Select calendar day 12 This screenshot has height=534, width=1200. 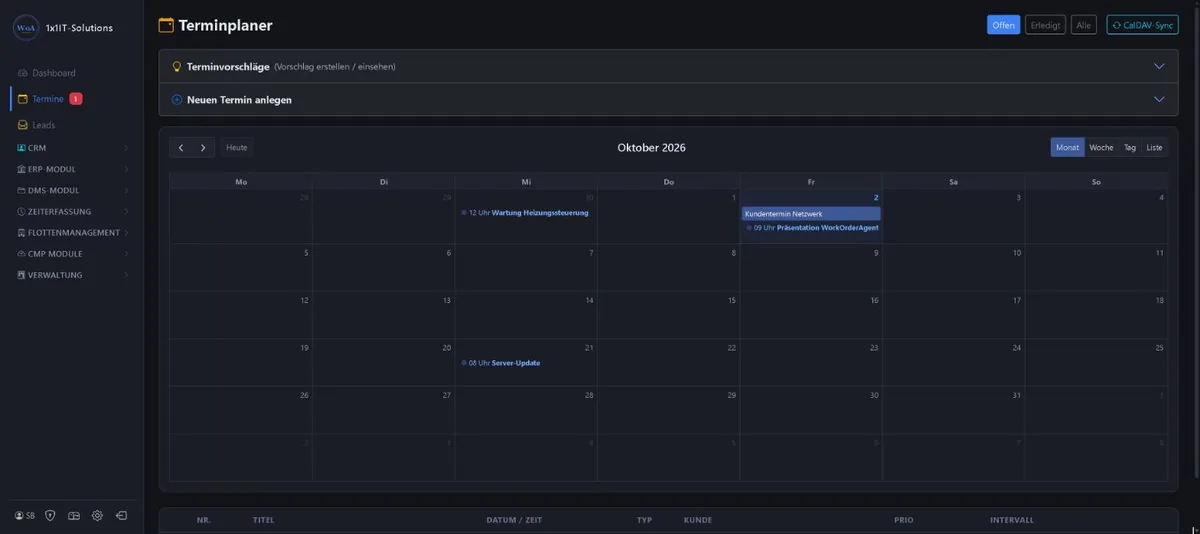point(304,300)
